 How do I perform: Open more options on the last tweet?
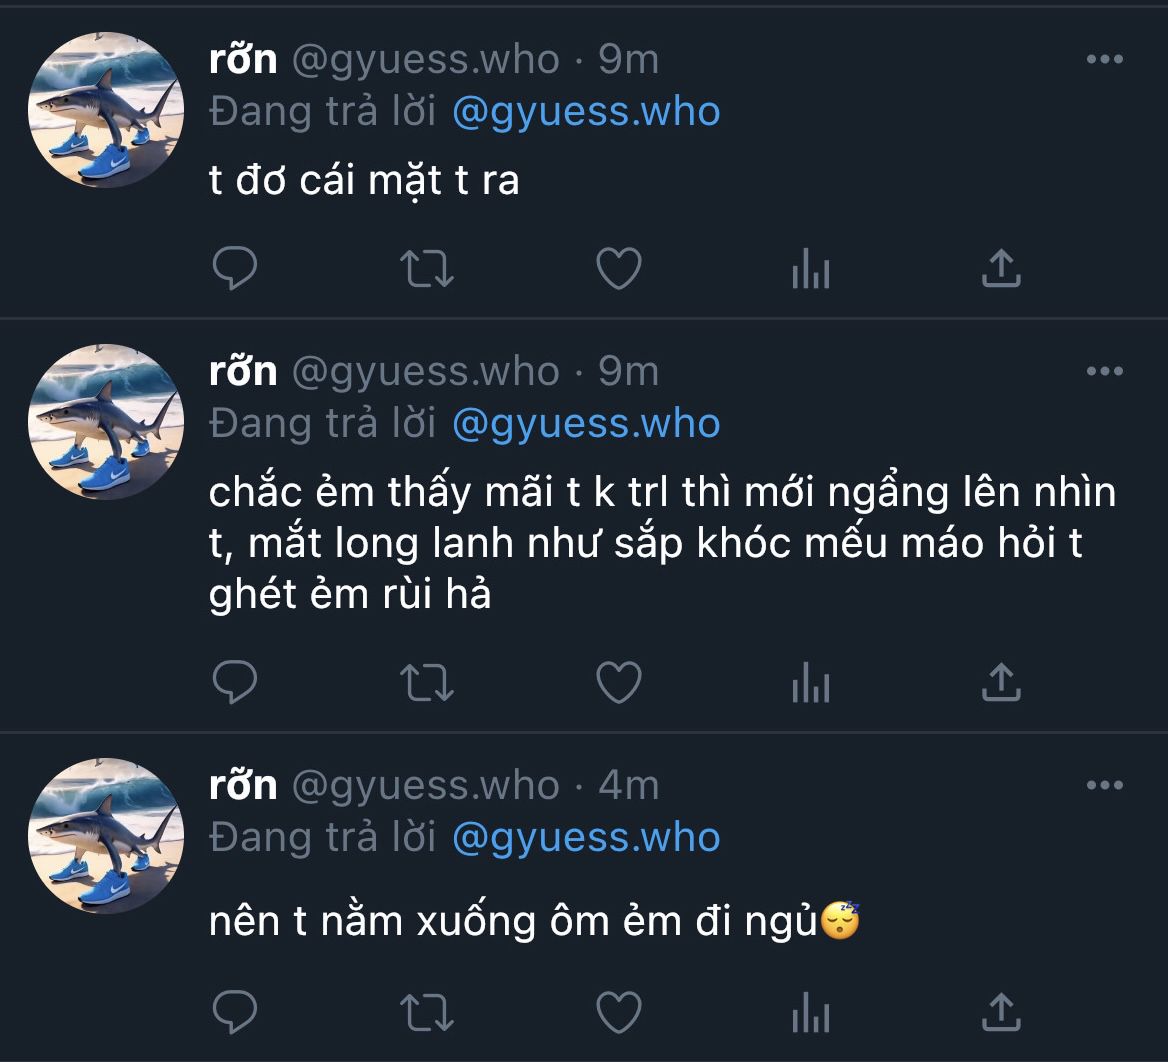[1104, 786]
